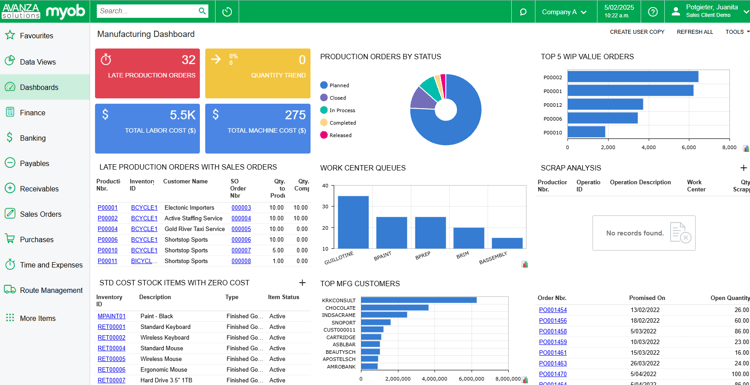This screenshot has height=385, width=750.
Task: Select Banking in the sidebar menu
Action: (33, 138)
